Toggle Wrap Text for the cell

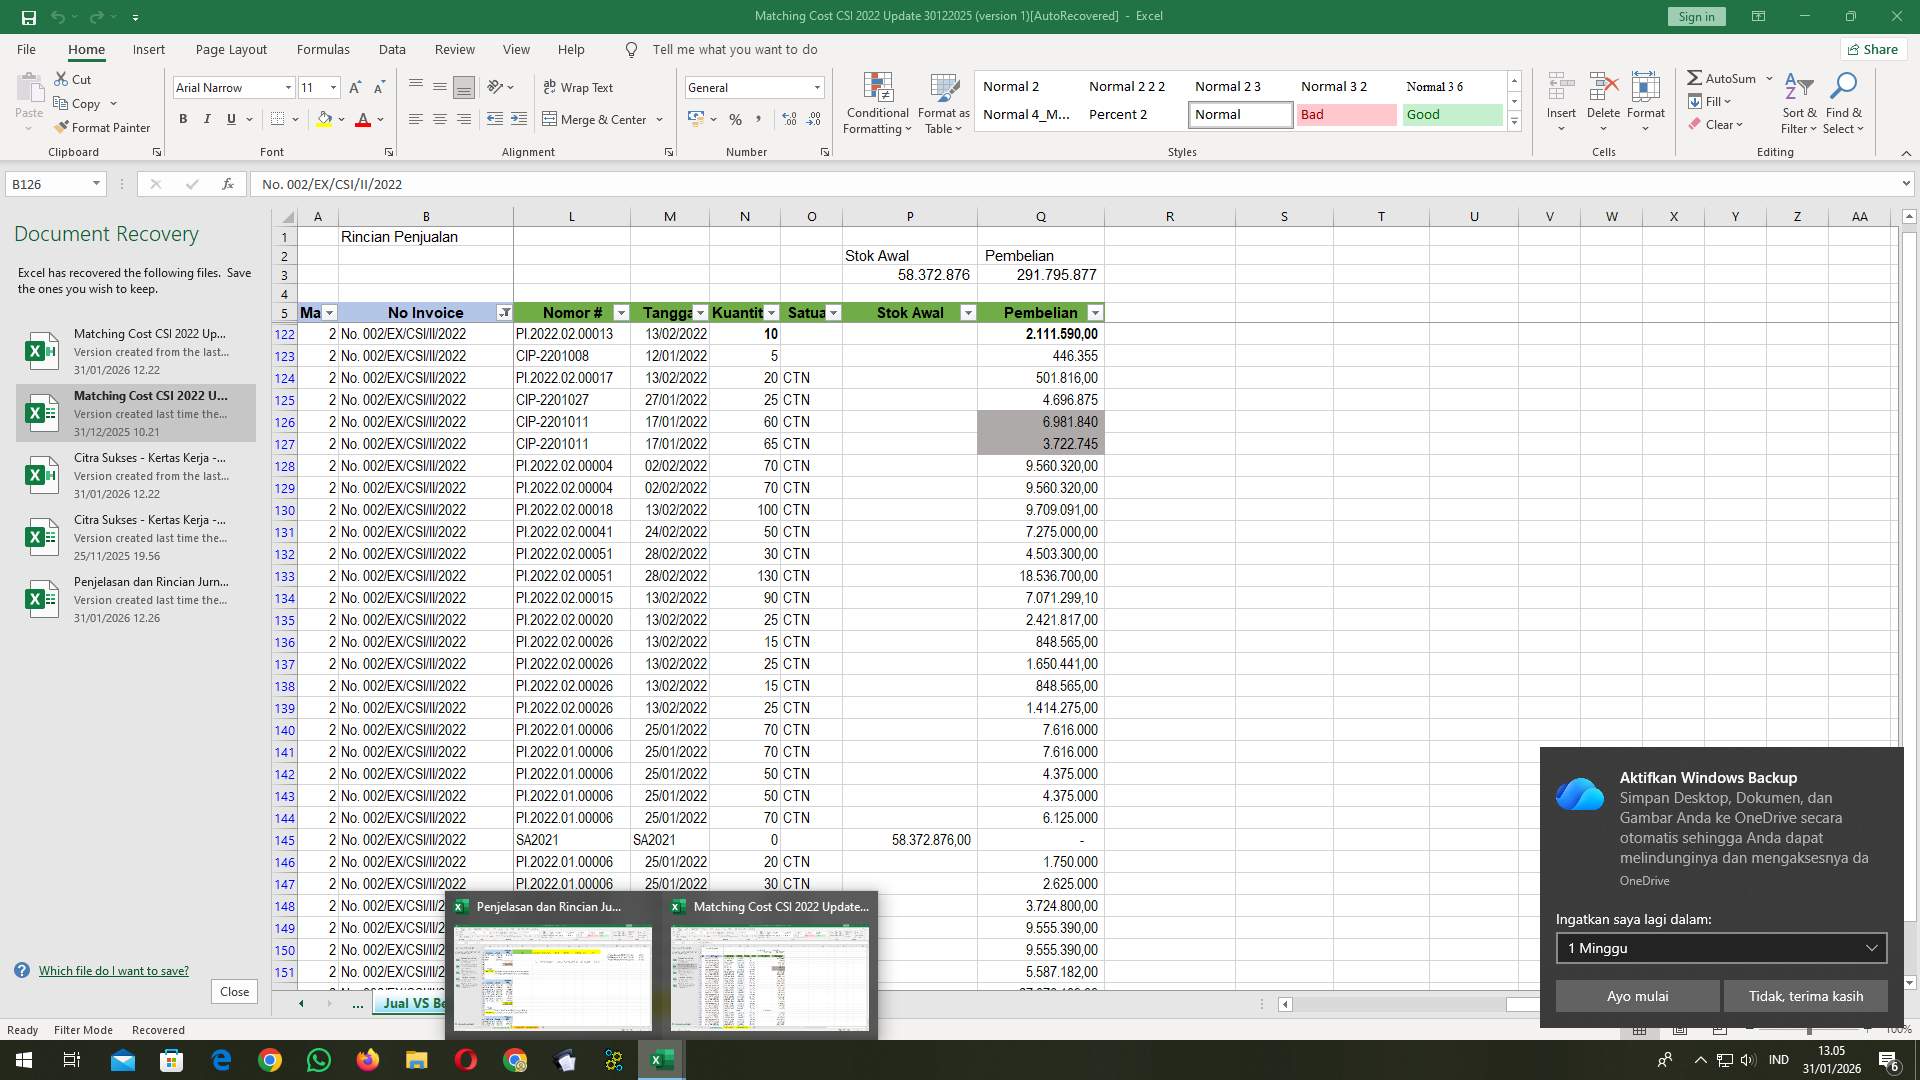[579, 87]
